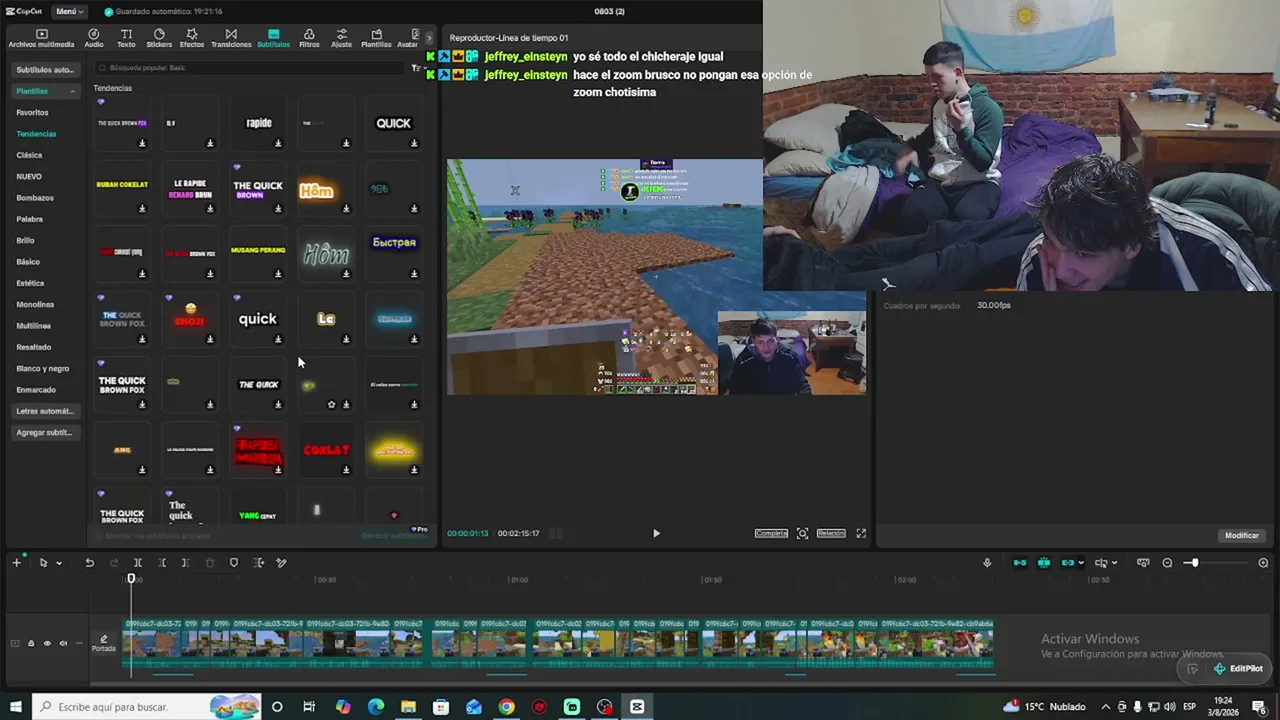Open the Archivos multimedia panel

41,38
